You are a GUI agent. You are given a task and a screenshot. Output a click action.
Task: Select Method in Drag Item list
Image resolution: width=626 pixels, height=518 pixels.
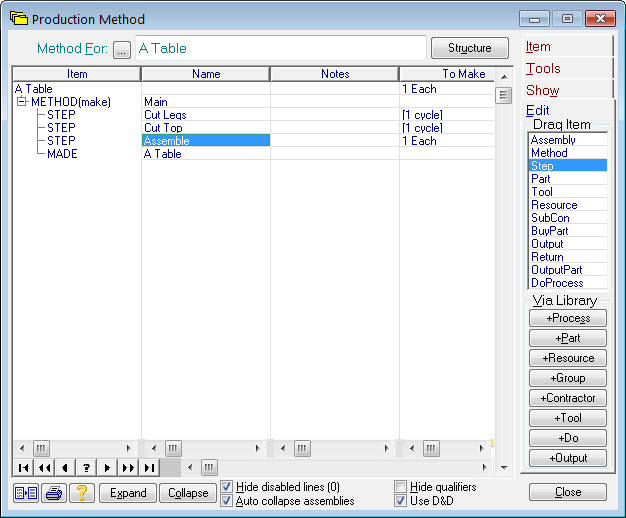click(x=568, y=153)
